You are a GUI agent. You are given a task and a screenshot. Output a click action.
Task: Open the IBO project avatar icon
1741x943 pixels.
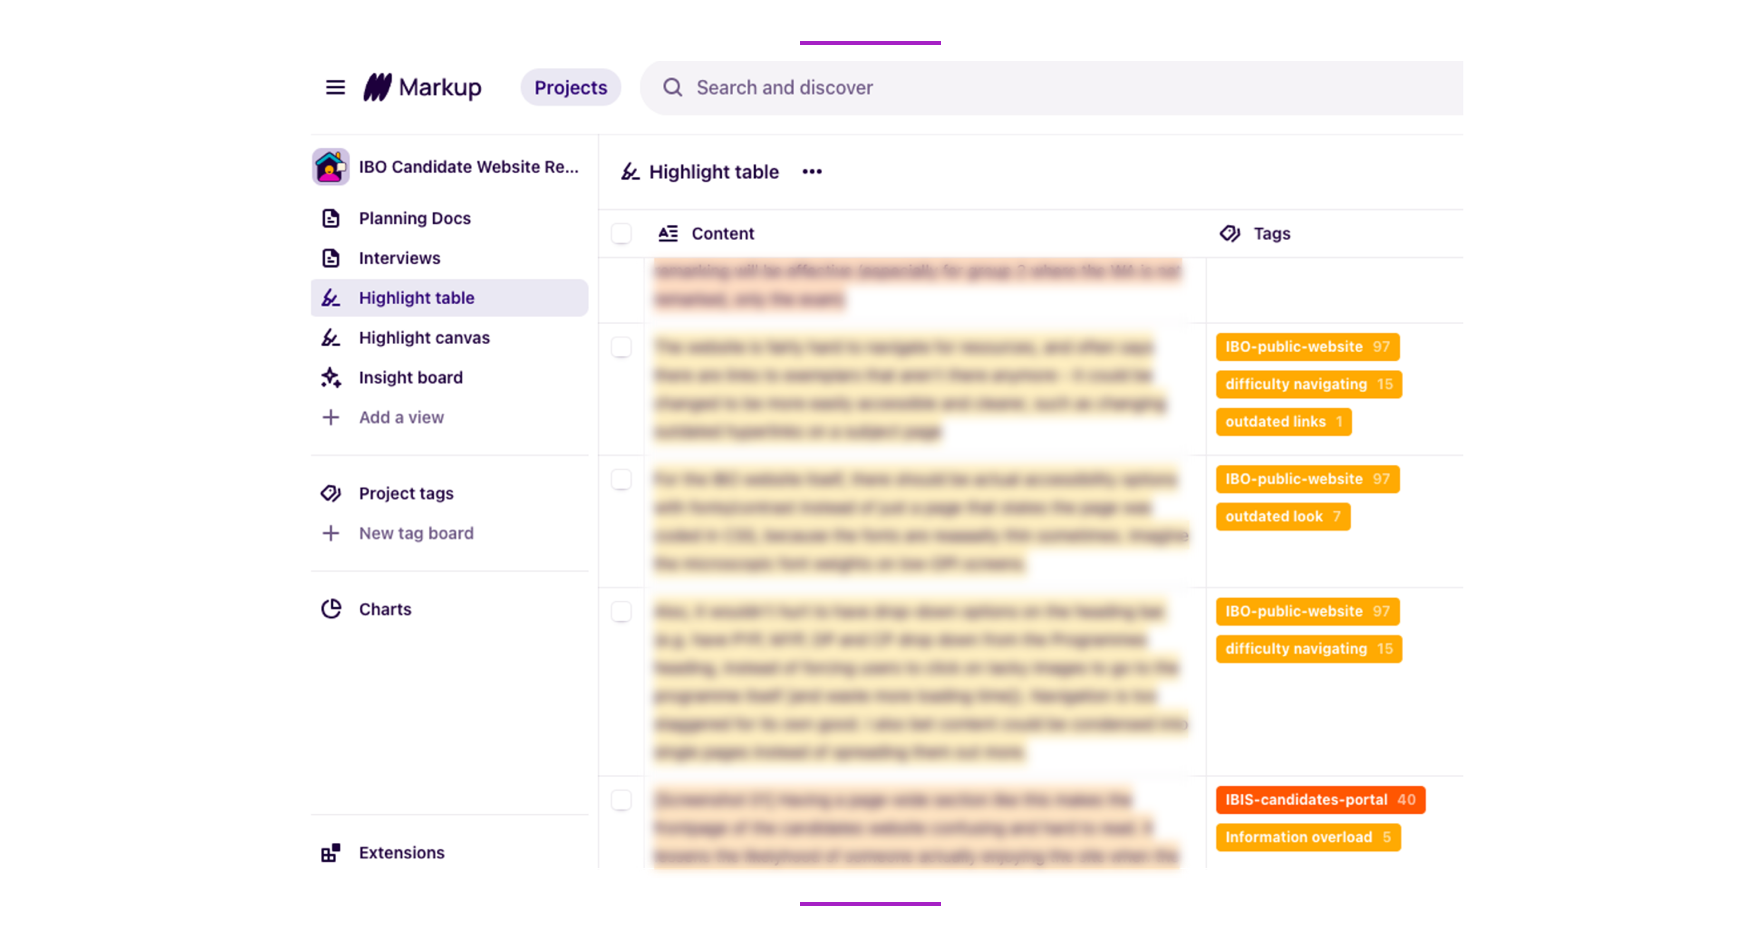click(331, 167)
